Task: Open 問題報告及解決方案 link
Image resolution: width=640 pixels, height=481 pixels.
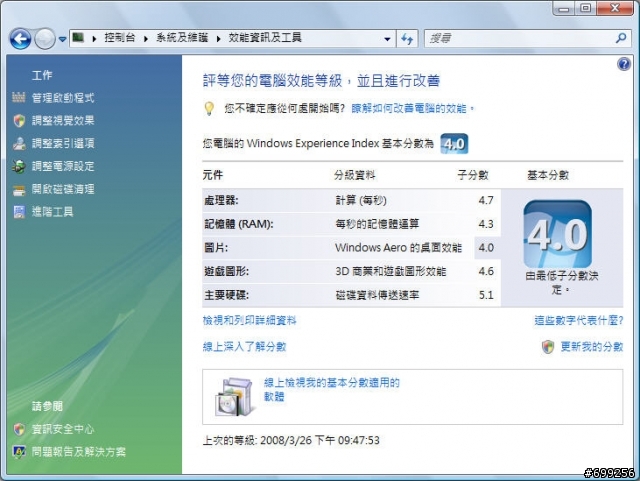Action: pos(79,452)
